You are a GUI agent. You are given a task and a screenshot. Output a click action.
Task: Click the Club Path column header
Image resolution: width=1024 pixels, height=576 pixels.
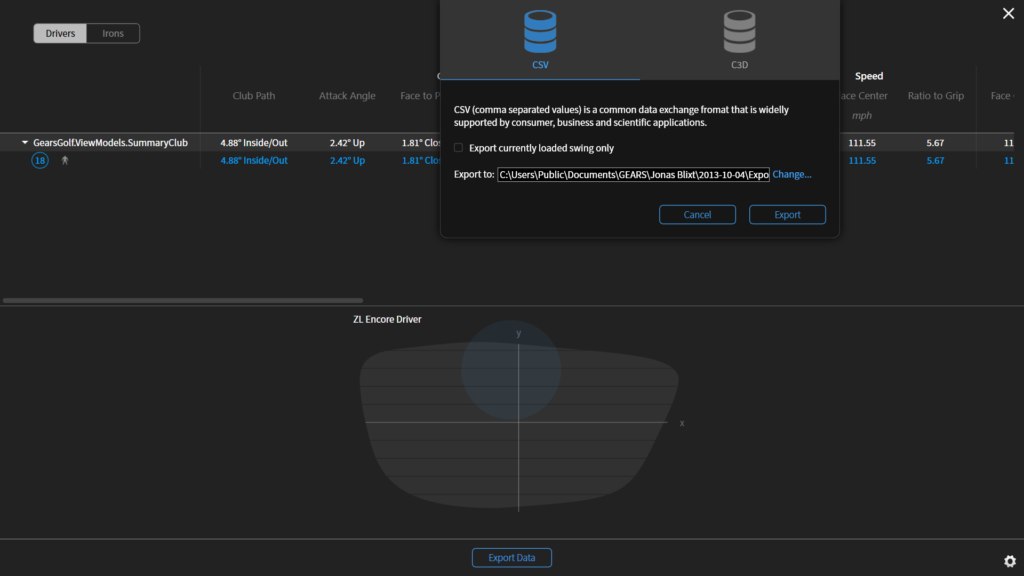point(253,95)
